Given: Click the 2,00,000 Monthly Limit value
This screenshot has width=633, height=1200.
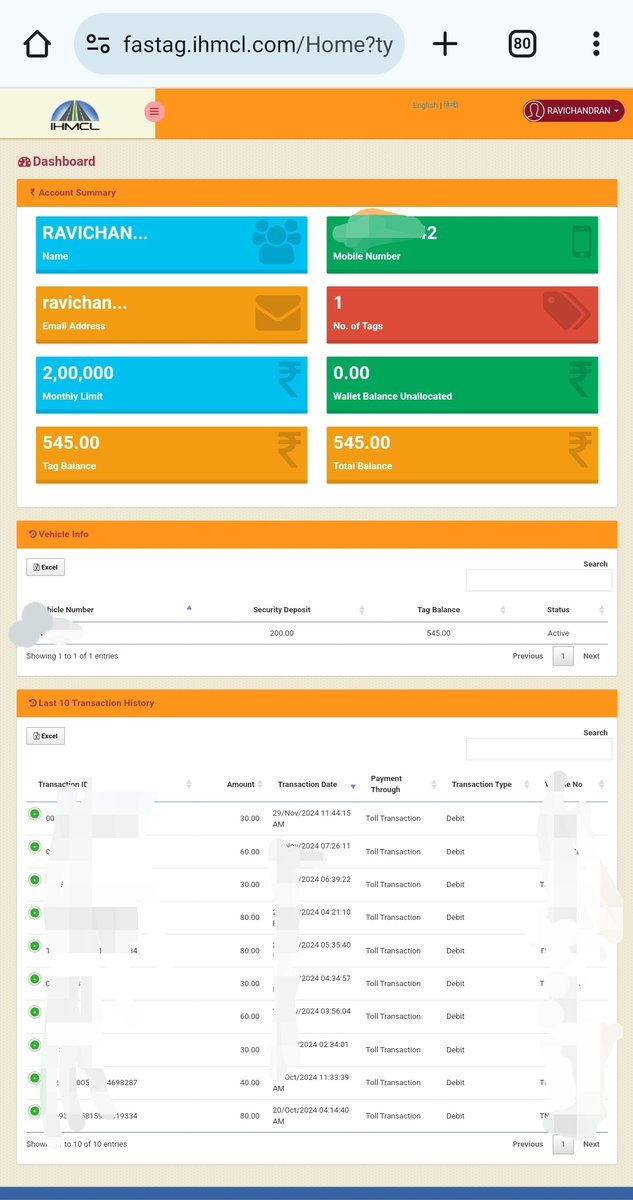Looking at the screenshot, I should 78,373.
